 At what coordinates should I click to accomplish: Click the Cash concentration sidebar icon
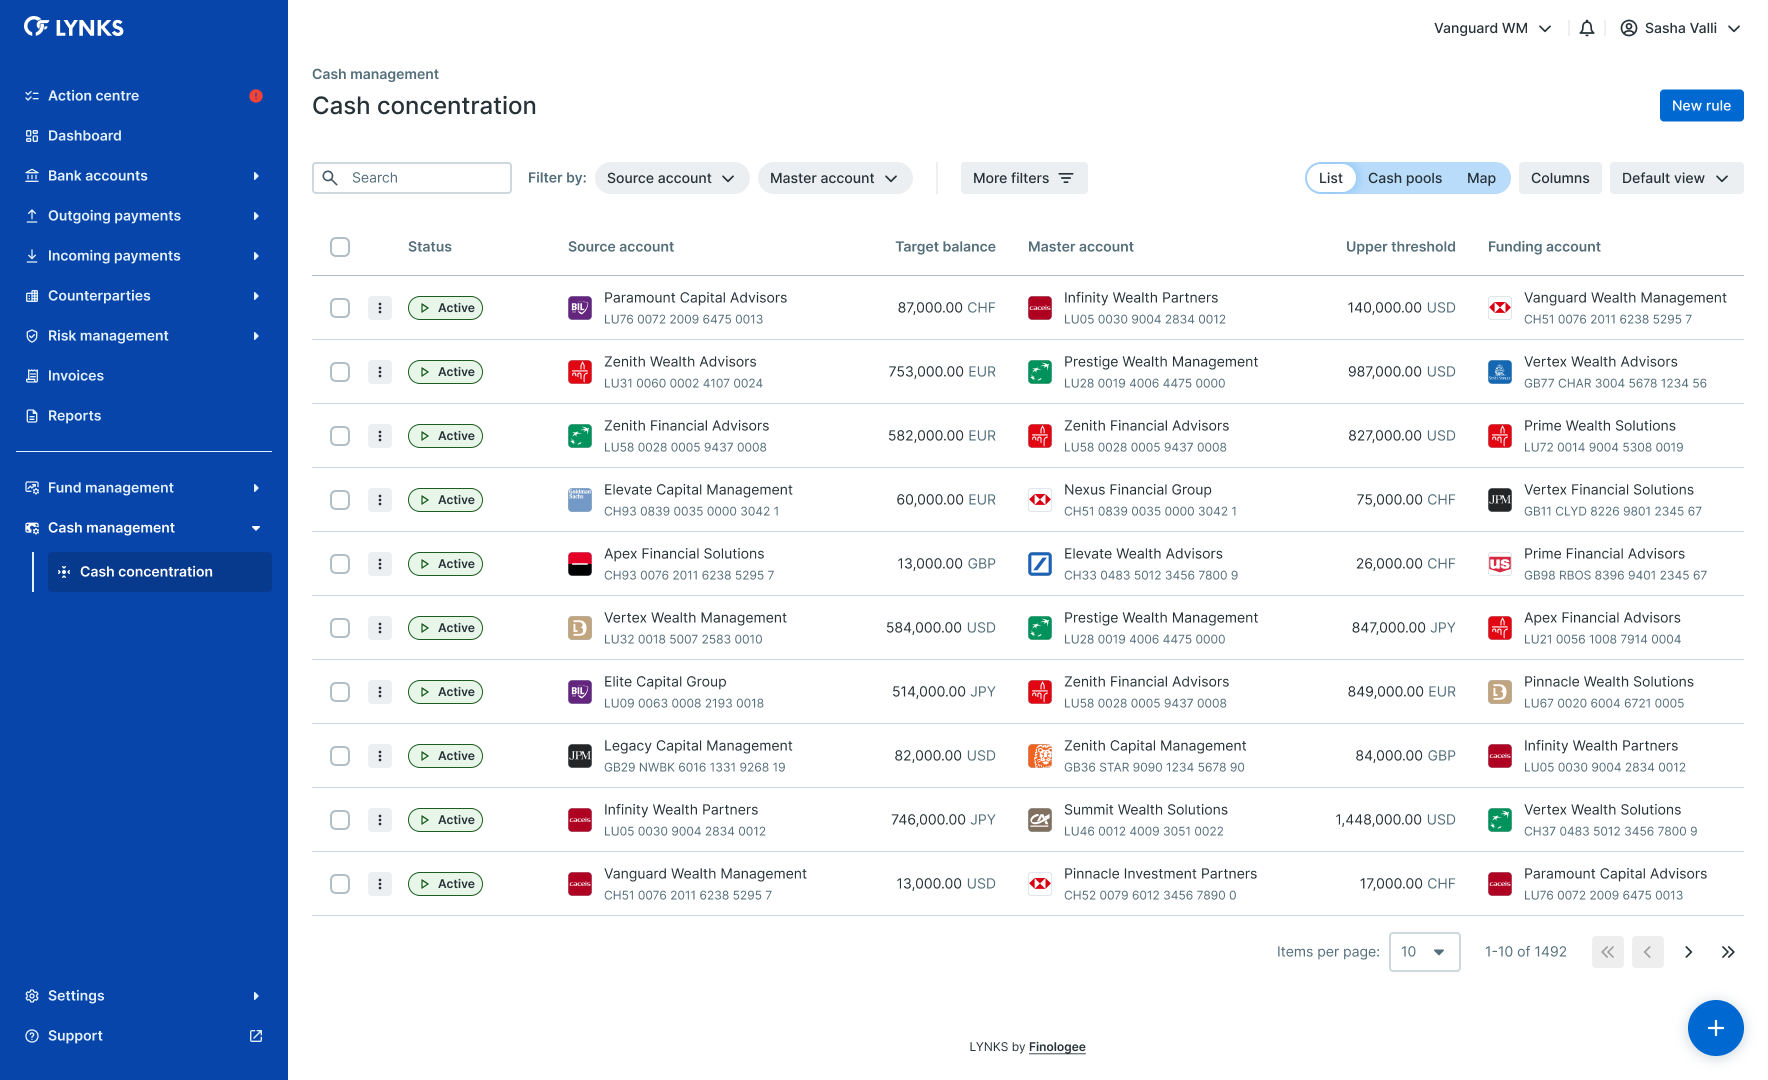64,572
